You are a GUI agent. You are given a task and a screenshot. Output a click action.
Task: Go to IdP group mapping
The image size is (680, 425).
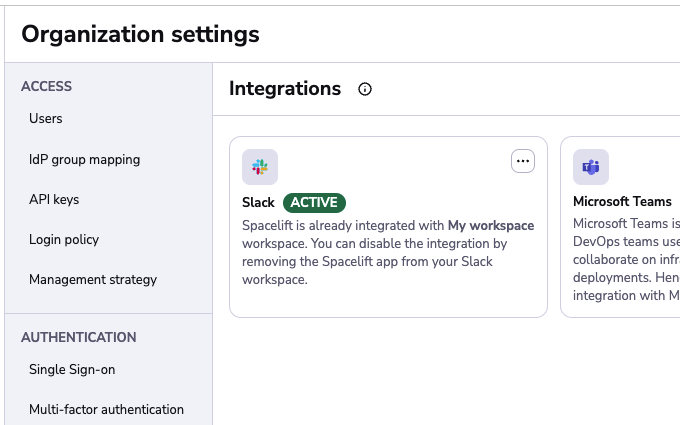85,159
